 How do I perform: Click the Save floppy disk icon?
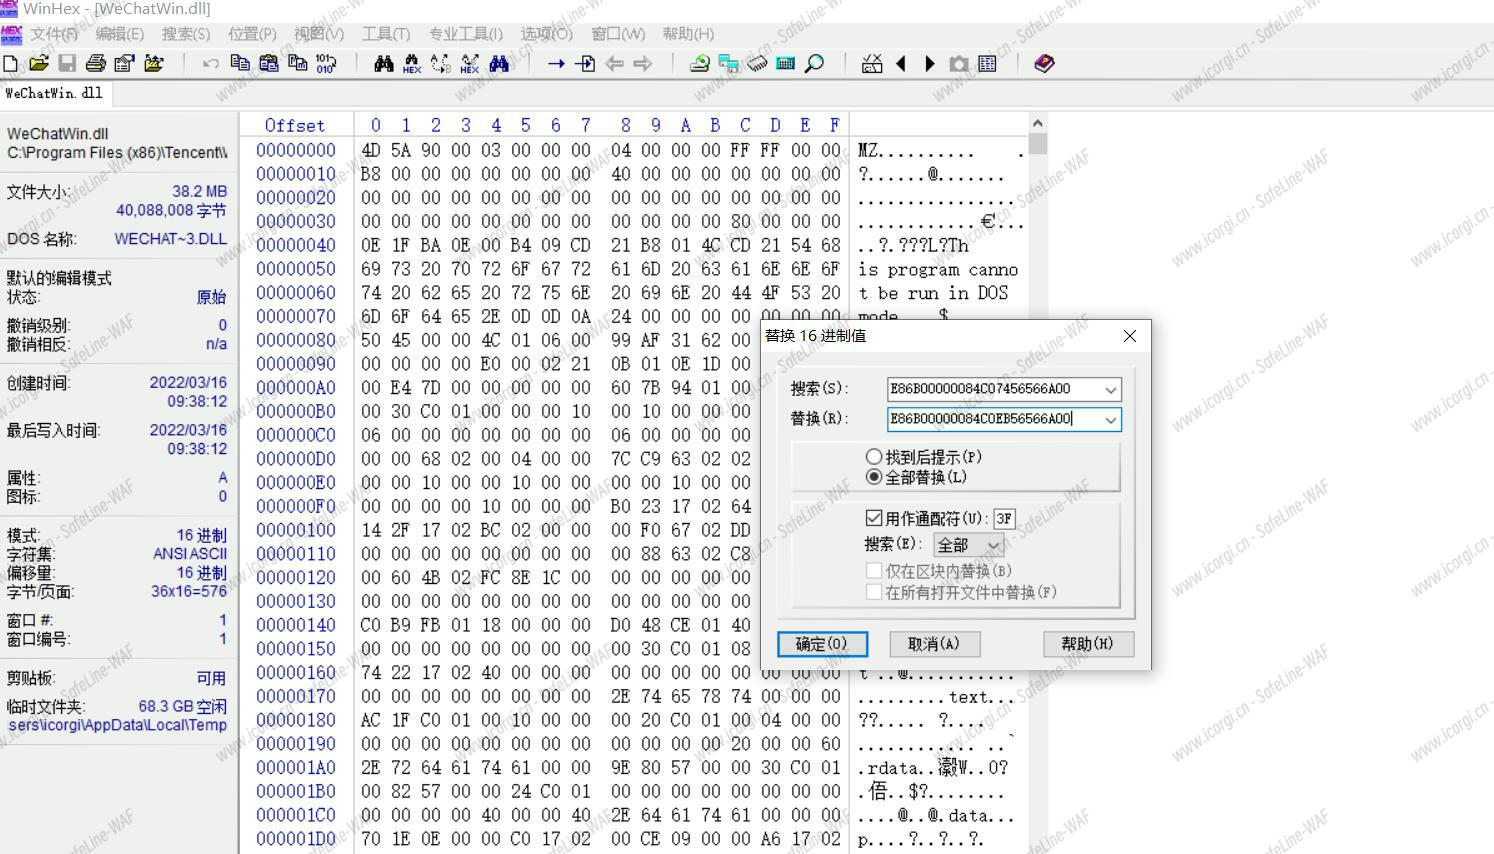point(67,64)
